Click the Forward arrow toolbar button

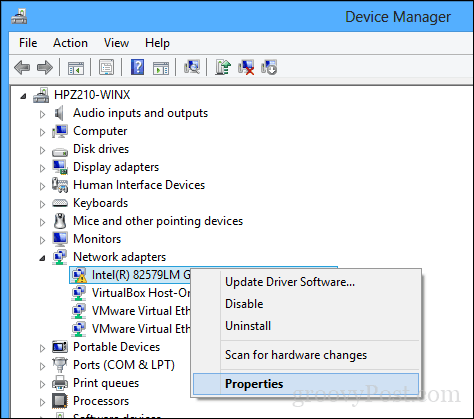[x=45, y=68]
